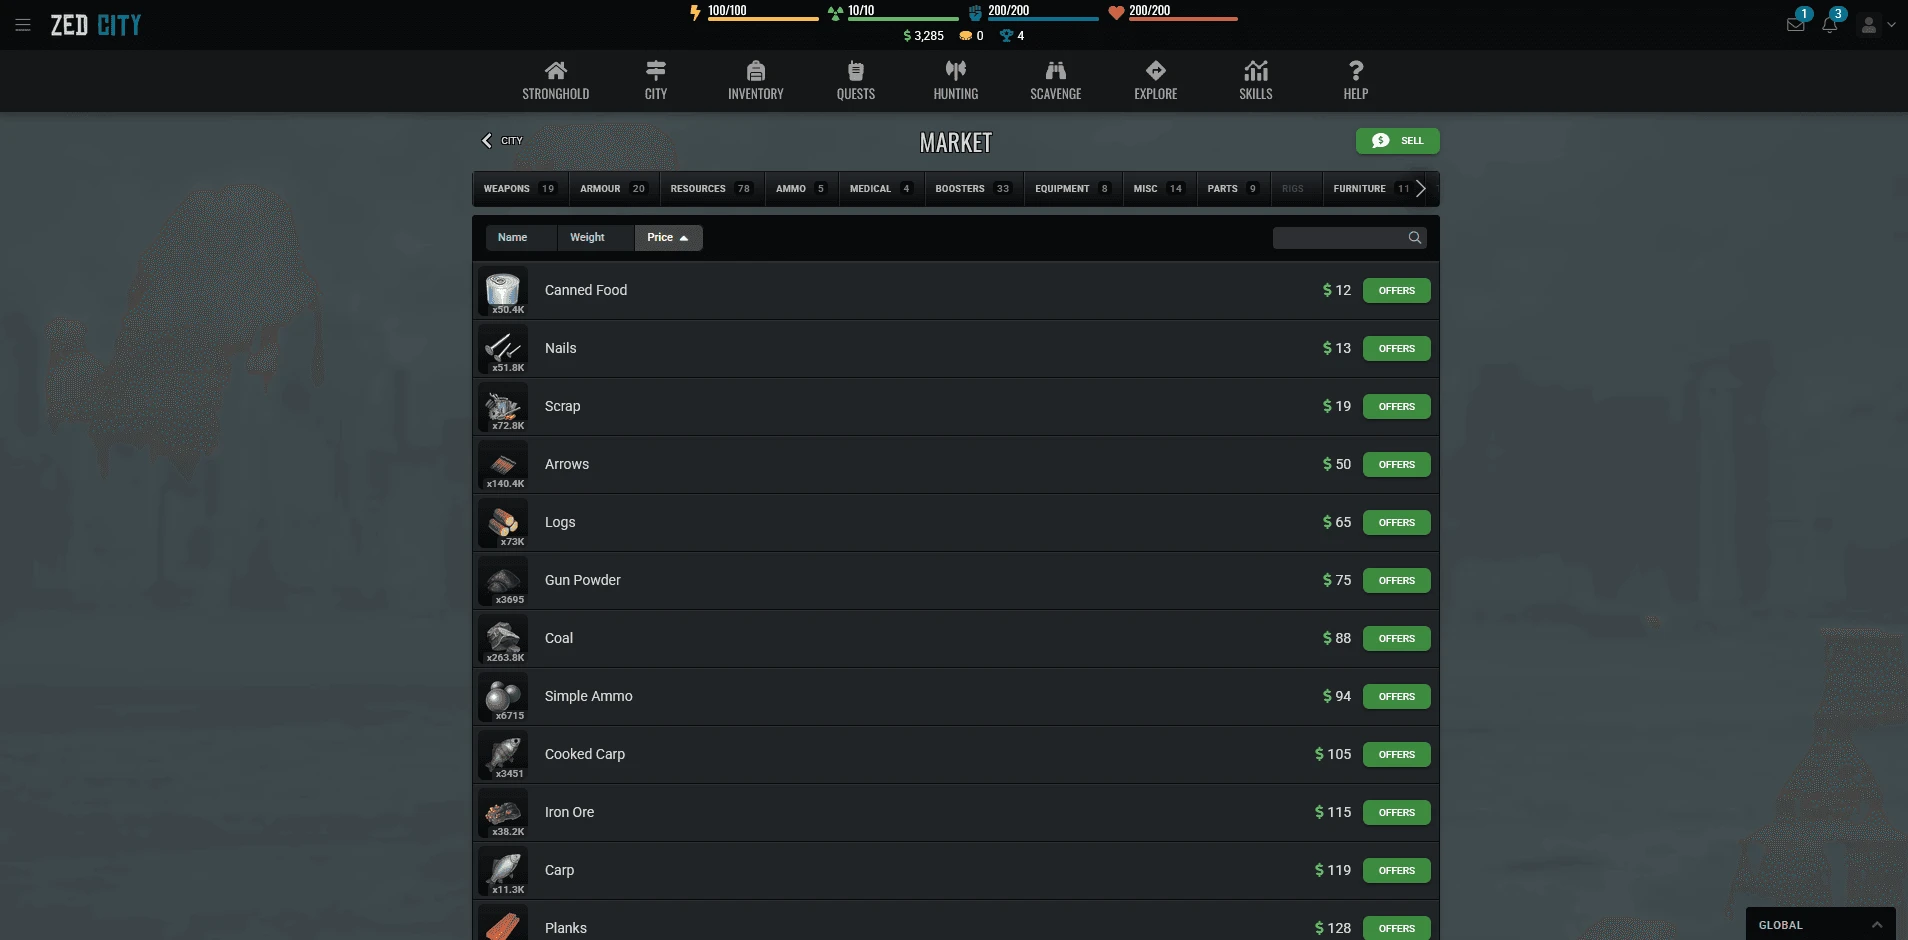Expand the user account dropdown
Viewport: 1908px width, 940px height.
coord(1877,25)
